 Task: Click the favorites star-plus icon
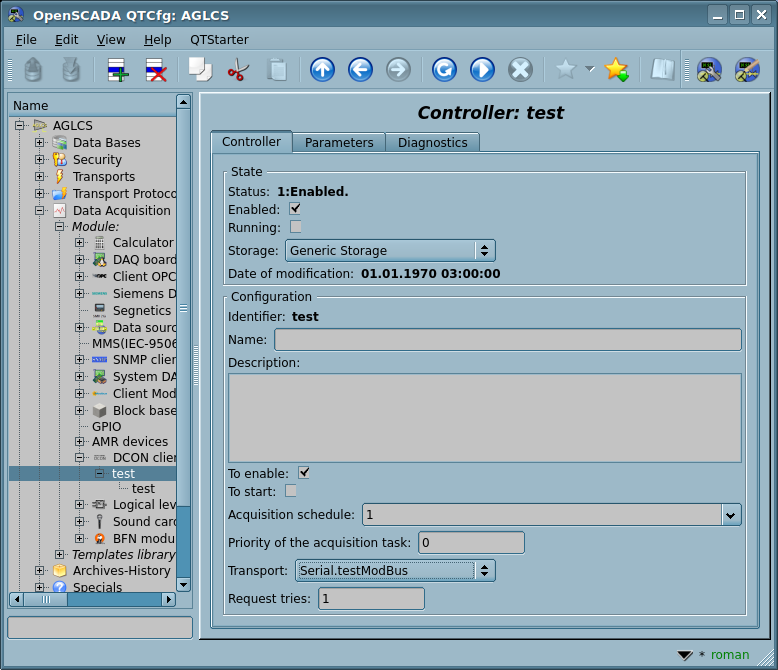pyautogui.click(x=617, y=70)
